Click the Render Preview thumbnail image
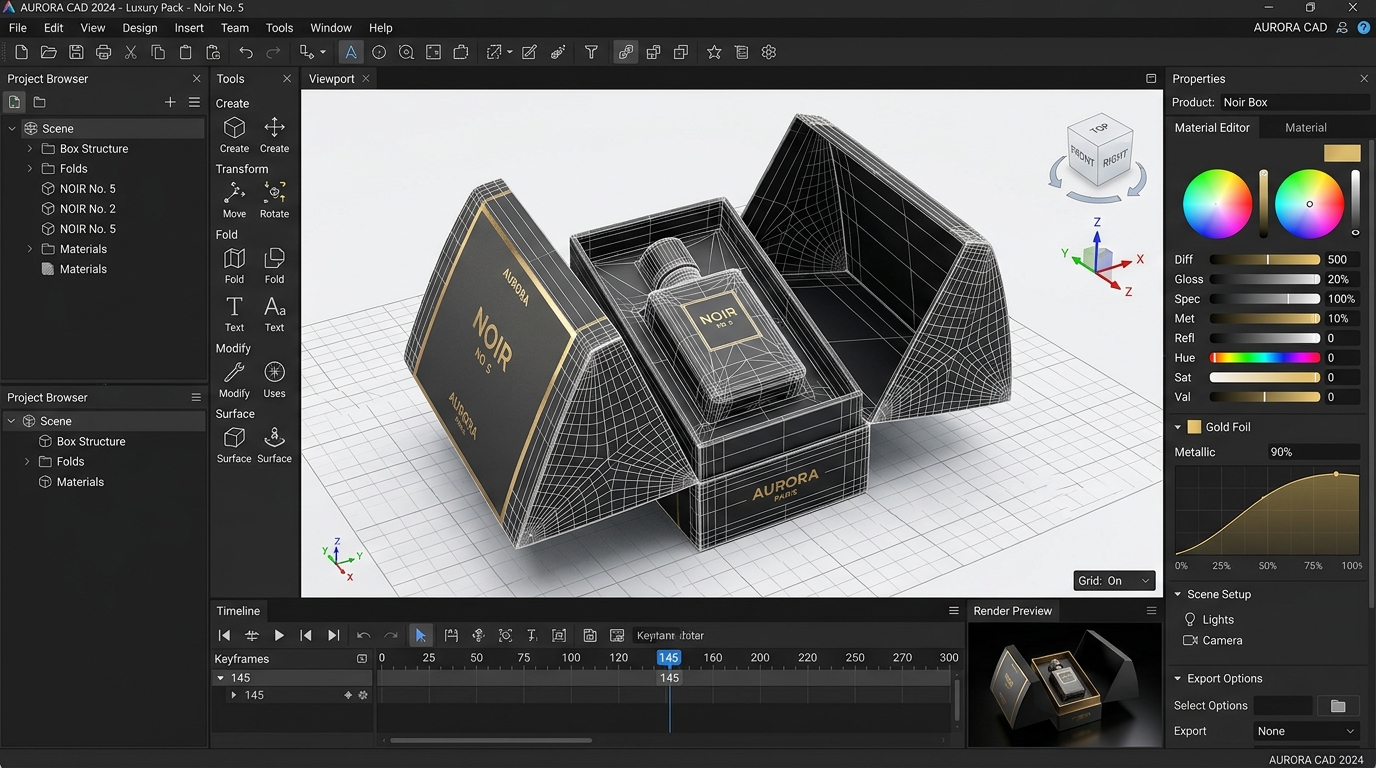Viewport: 1376px width, 768px height. tap(1064, 685)
